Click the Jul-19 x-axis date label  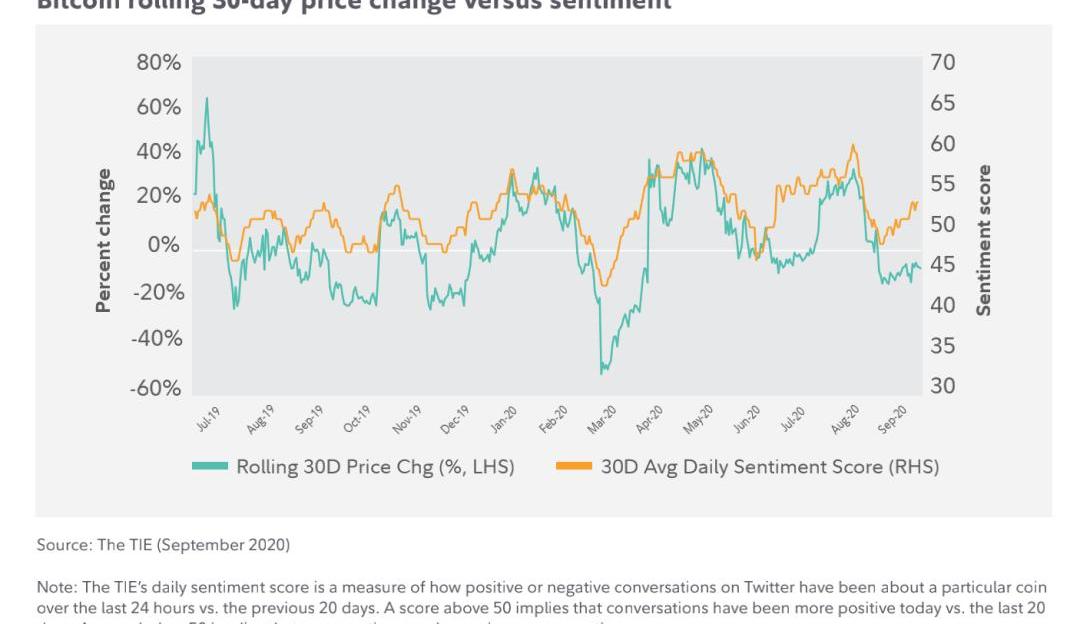210,418
